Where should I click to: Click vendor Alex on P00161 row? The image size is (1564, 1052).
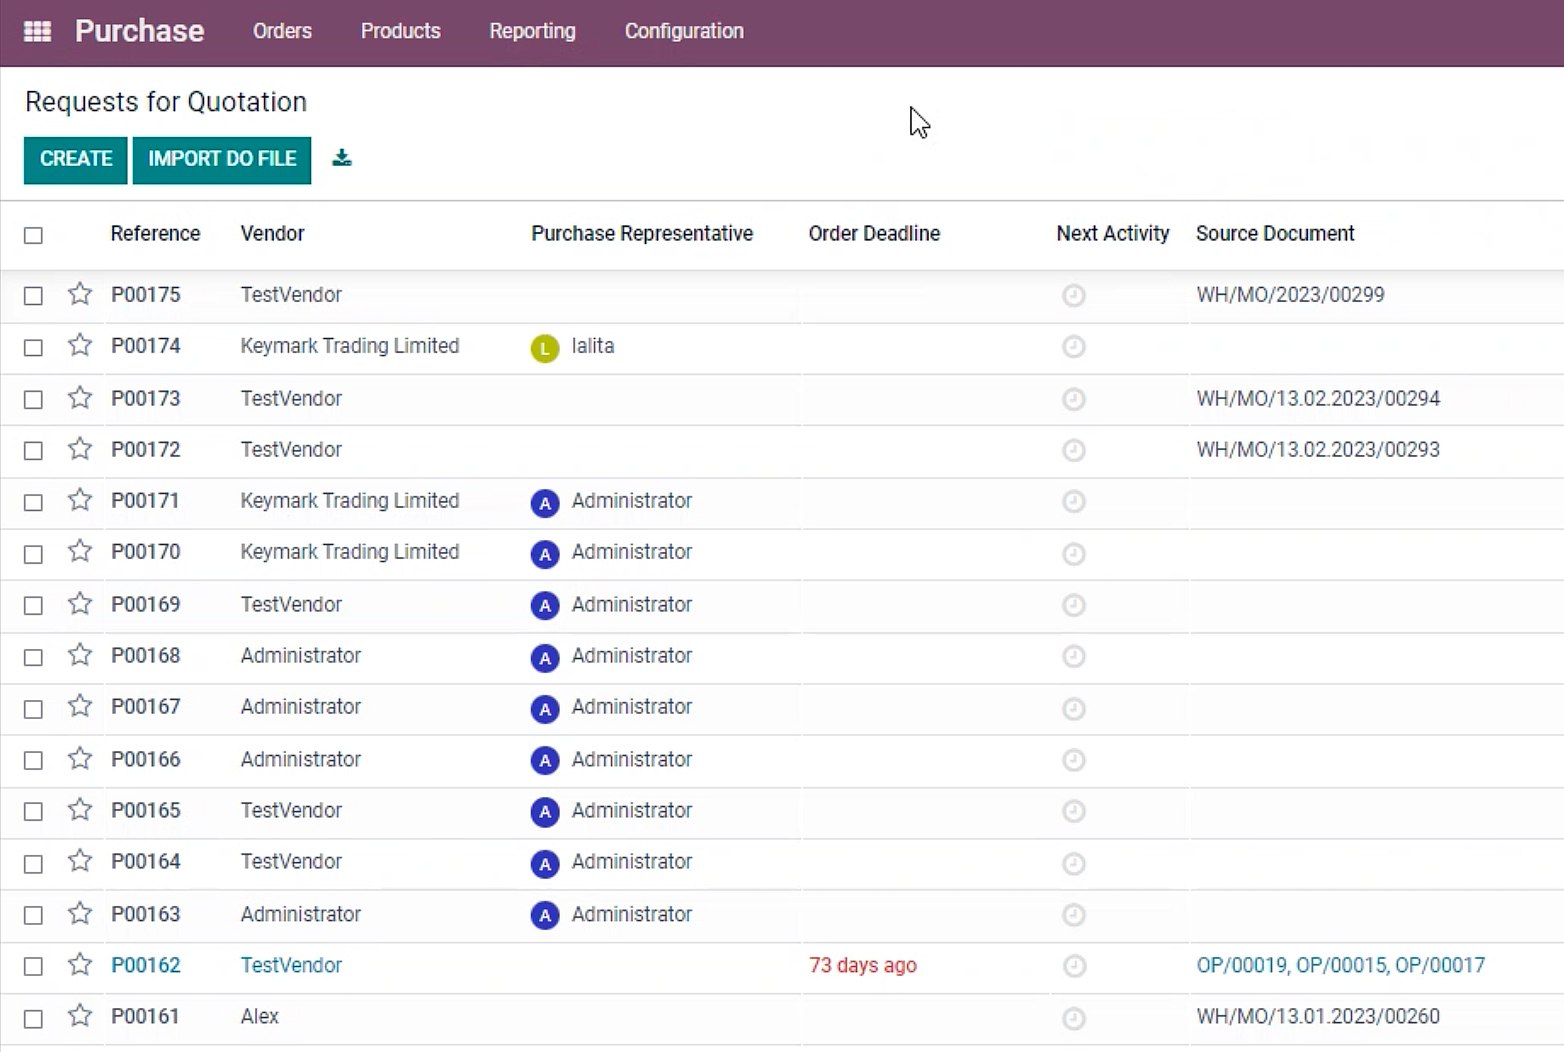(260, 1016)
